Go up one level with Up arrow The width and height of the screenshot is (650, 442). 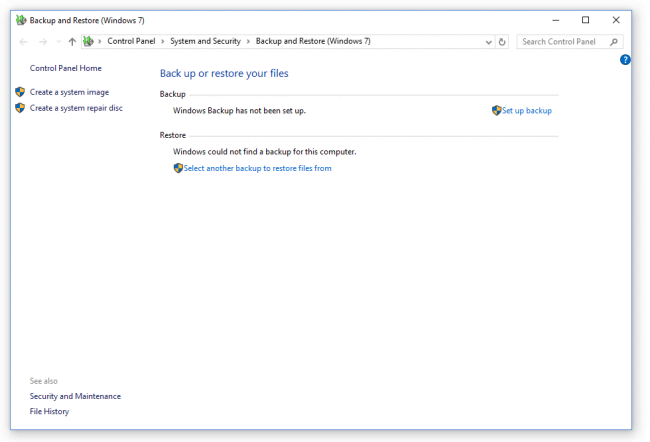pyautogui.click(x=72, y=41)
